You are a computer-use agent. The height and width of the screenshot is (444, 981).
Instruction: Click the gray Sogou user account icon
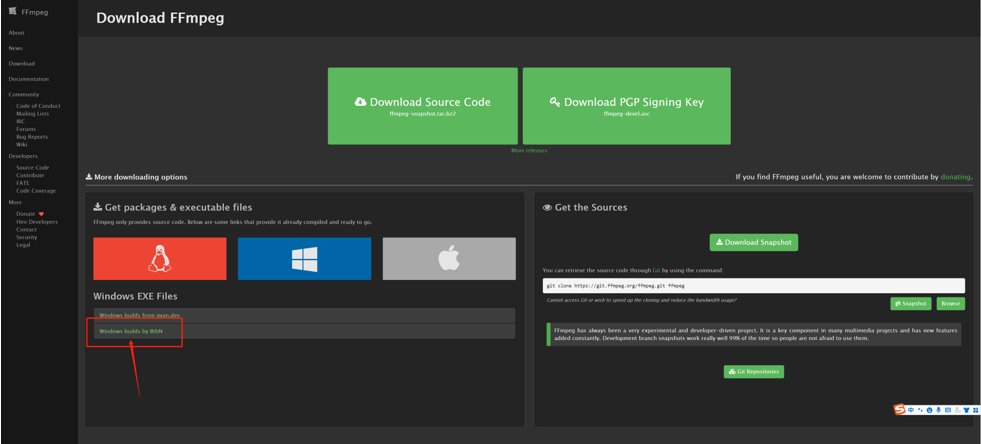(x=957, y=410)
